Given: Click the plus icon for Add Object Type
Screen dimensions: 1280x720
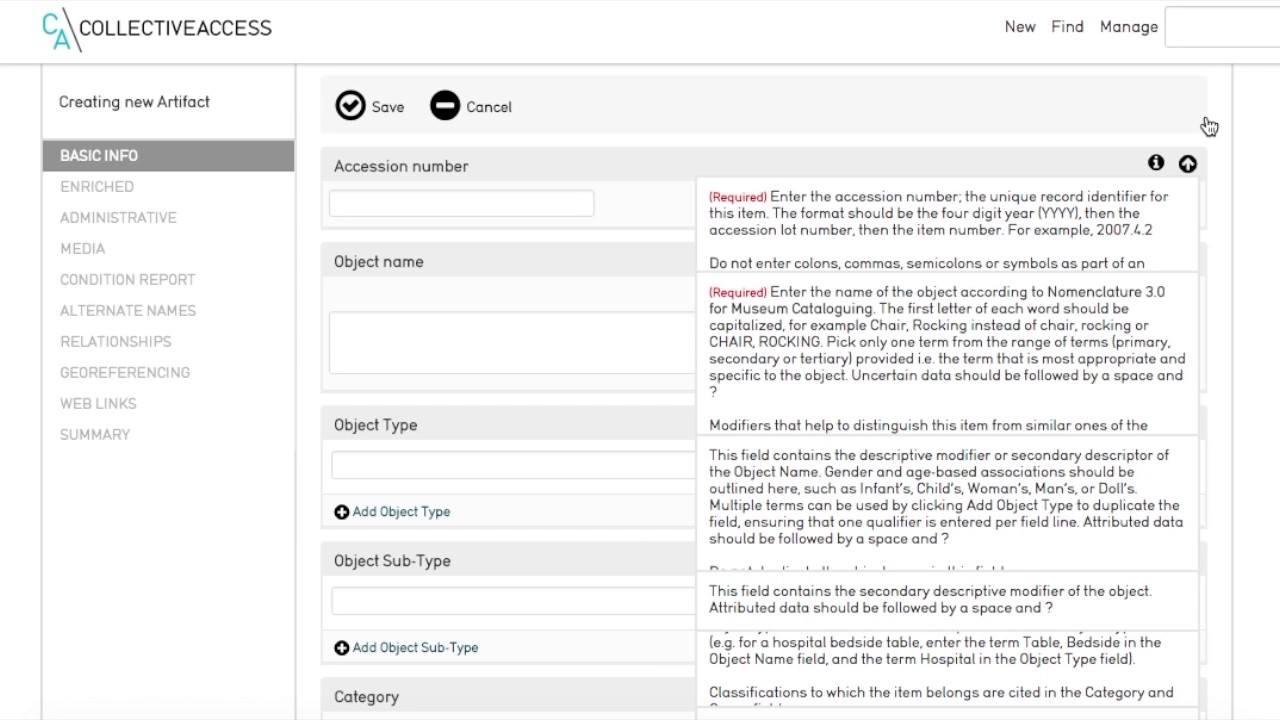Looking at the screenshot, I should pos(342,512).
